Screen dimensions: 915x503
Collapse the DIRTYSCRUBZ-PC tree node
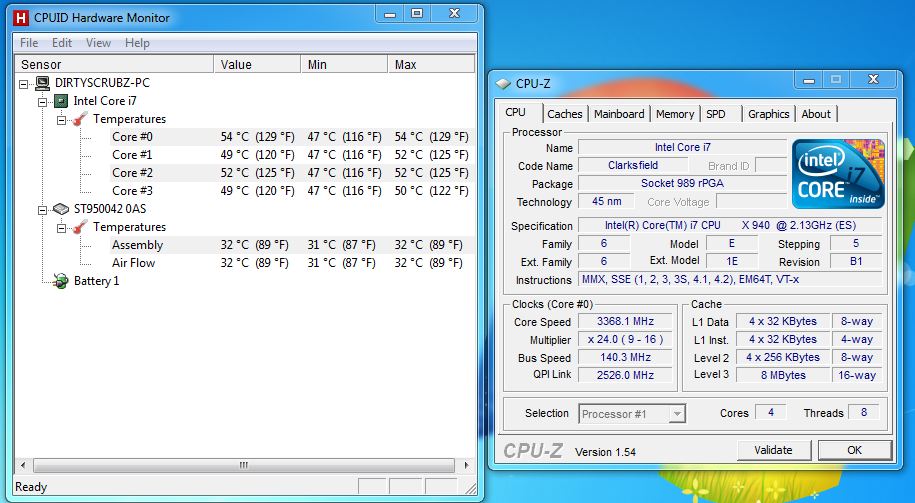point(23,84)
